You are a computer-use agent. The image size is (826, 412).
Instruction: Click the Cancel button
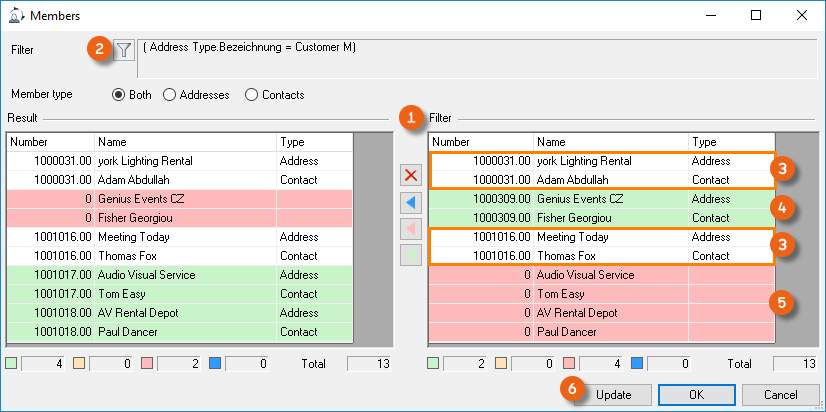(780, 394)
